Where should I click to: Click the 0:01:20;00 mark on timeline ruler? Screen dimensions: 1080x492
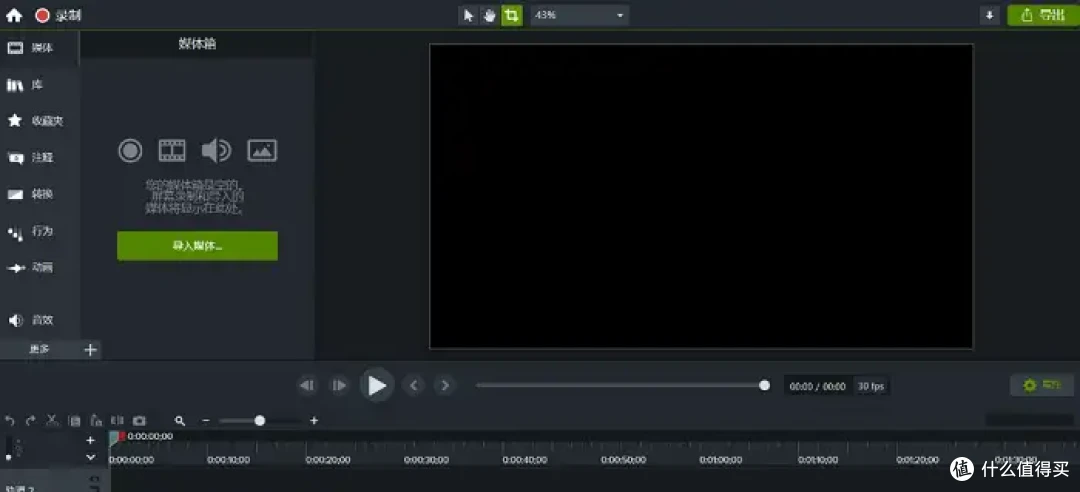pos(918,460)
